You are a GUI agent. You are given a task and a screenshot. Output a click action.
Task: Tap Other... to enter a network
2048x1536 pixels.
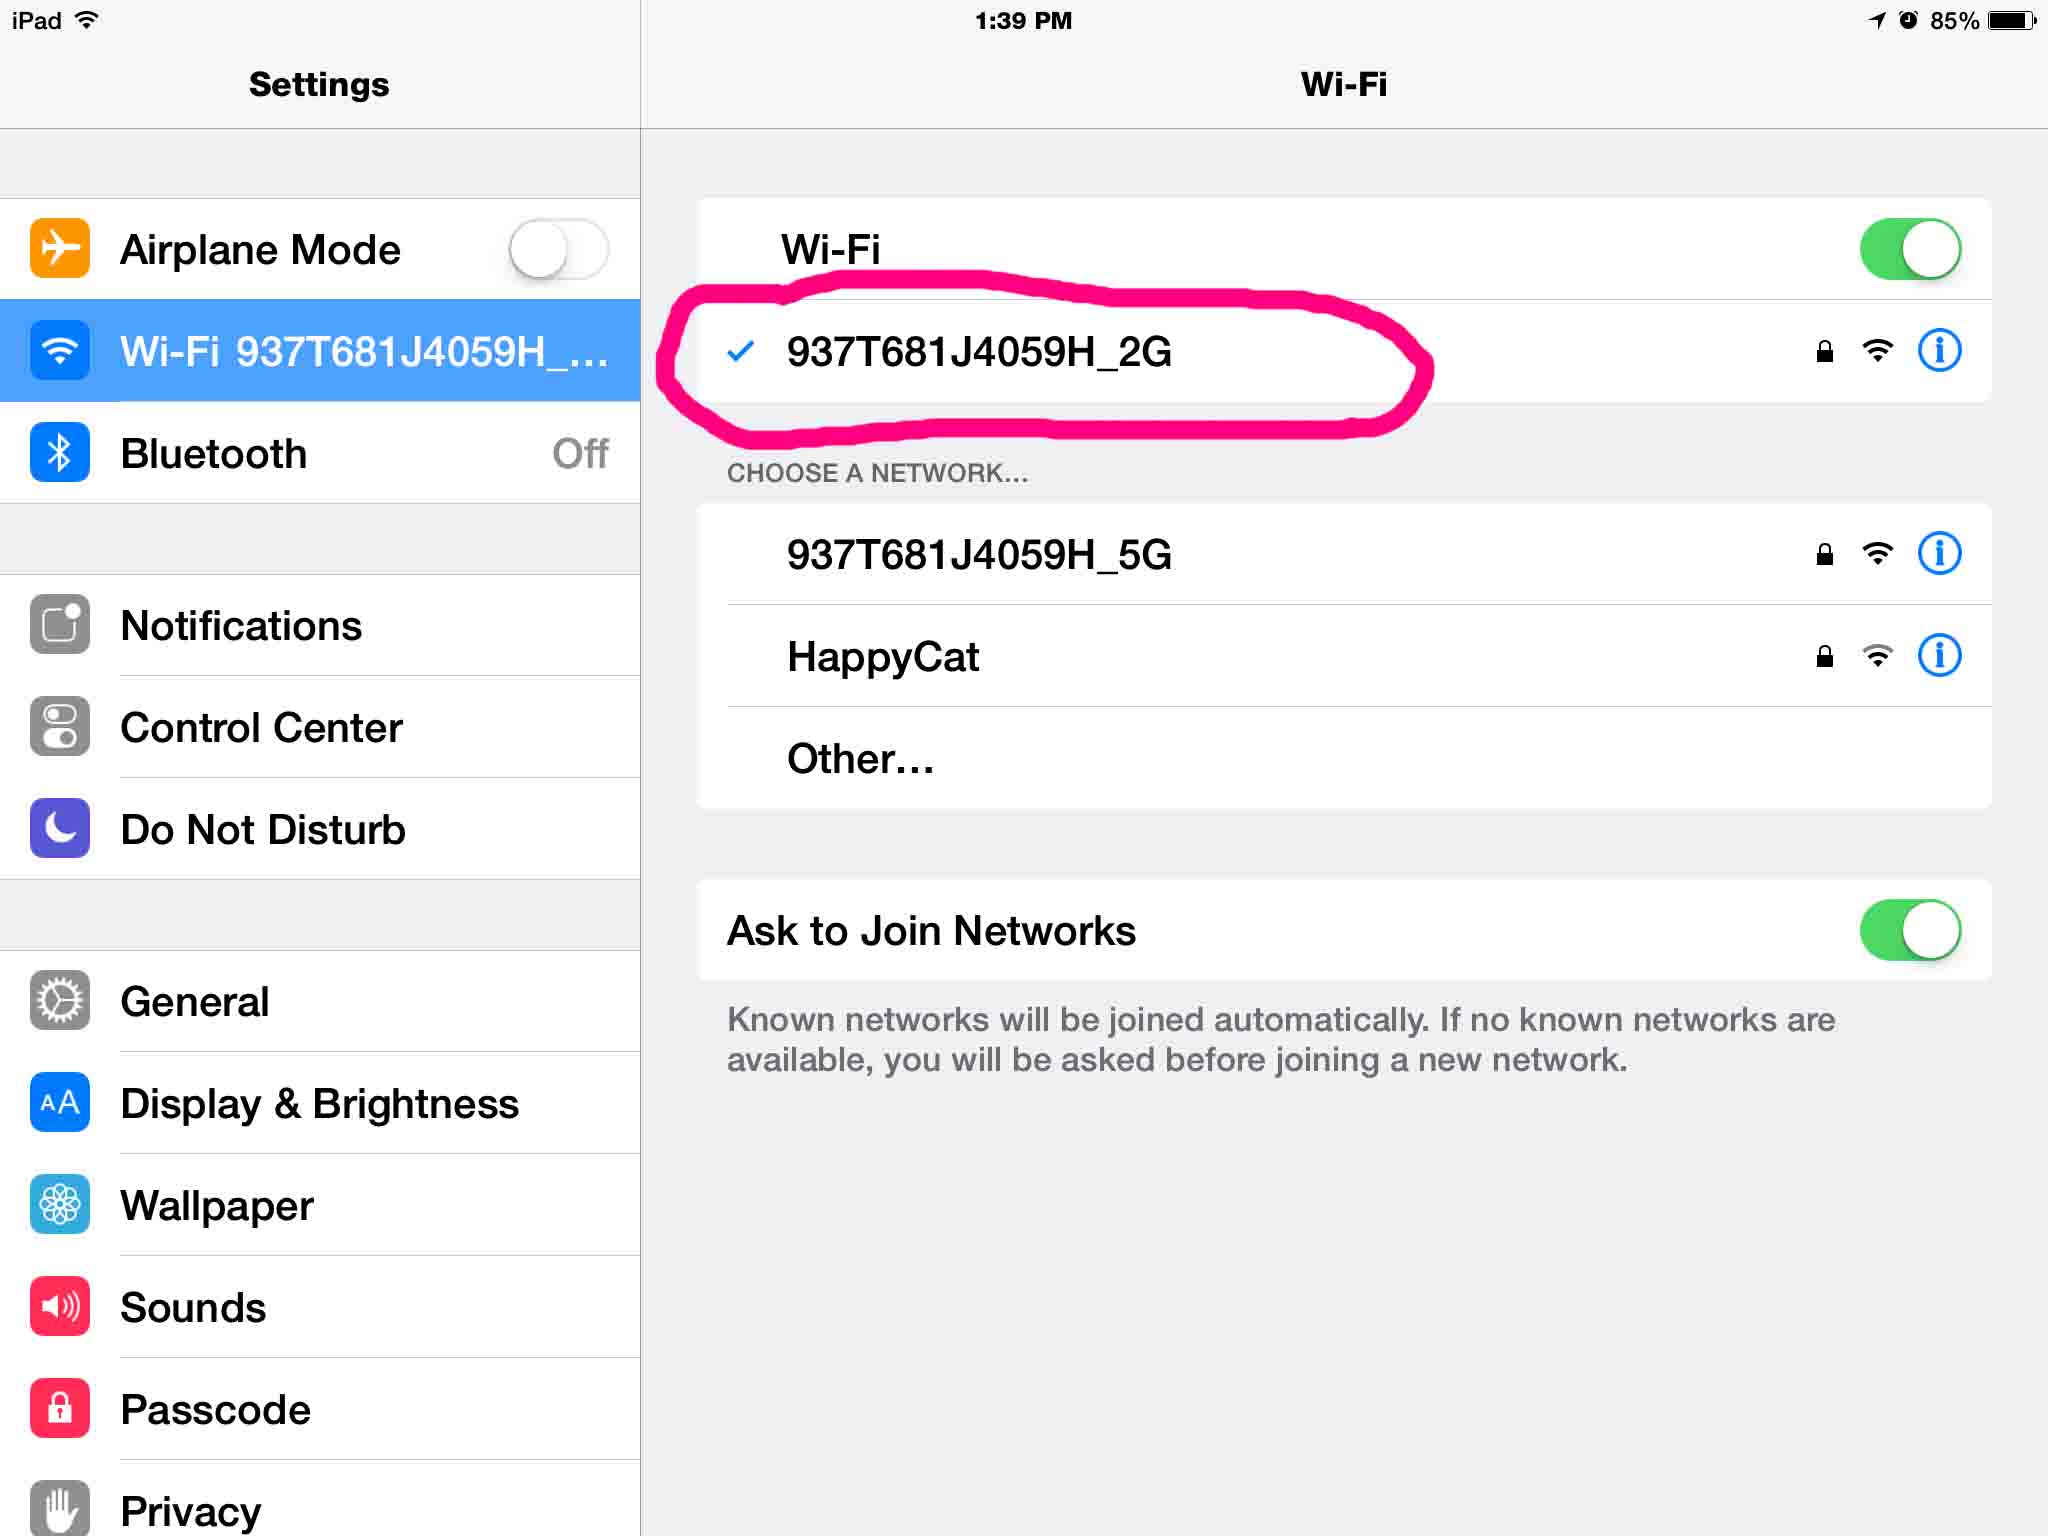pyautogui.click(x=860, y=759)
